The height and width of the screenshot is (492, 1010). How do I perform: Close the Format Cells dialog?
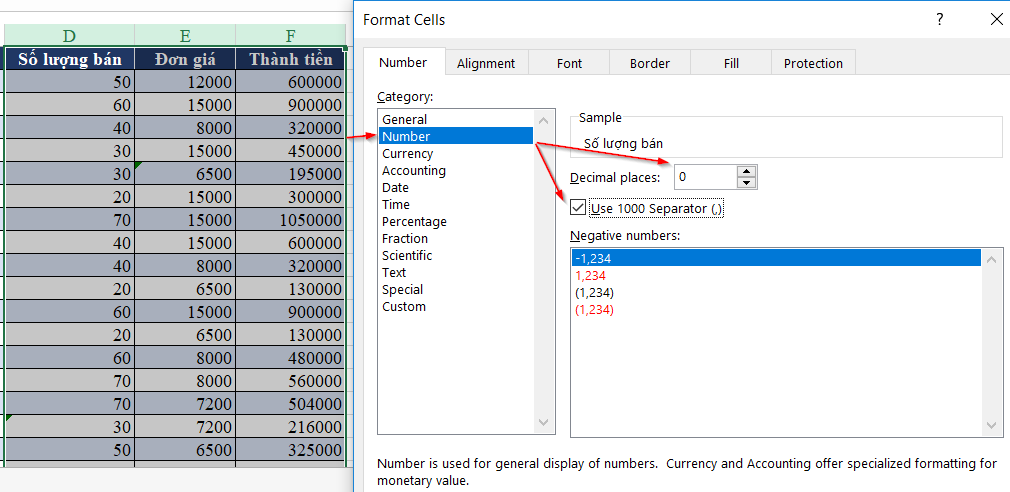(996, 19)
